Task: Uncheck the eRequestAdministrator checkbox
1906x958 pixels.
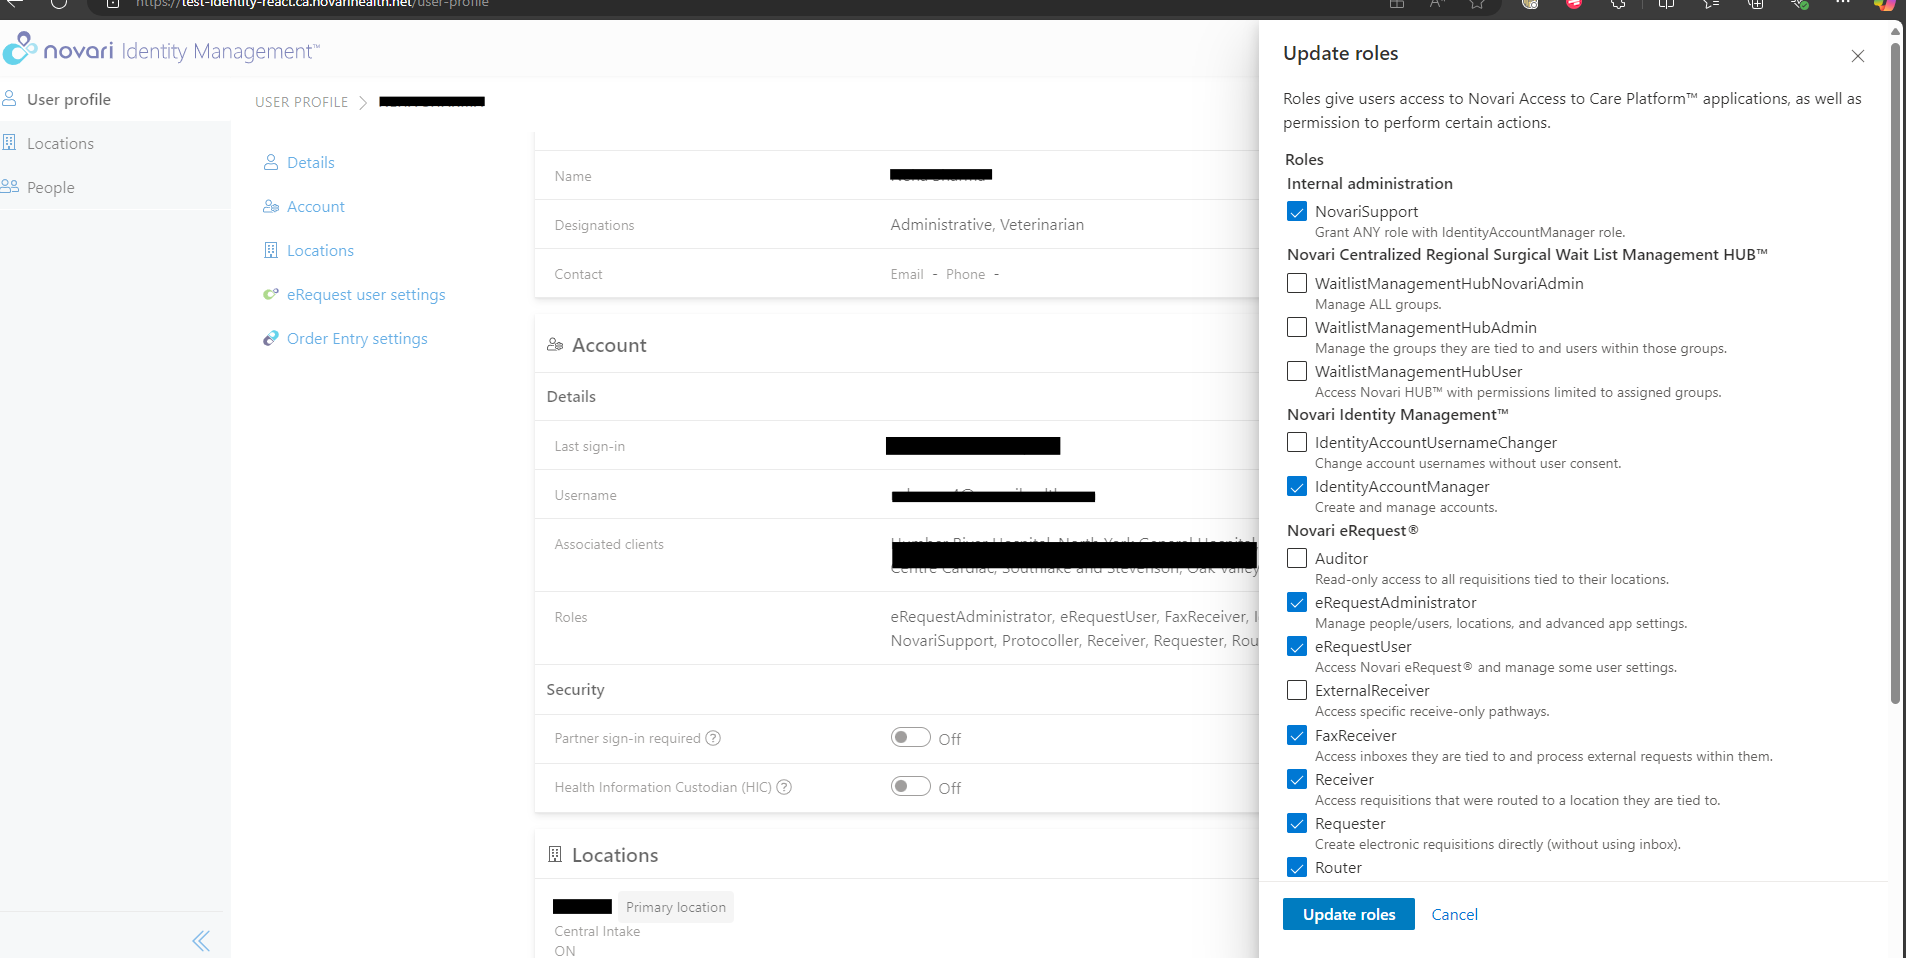Action: 1297,602
